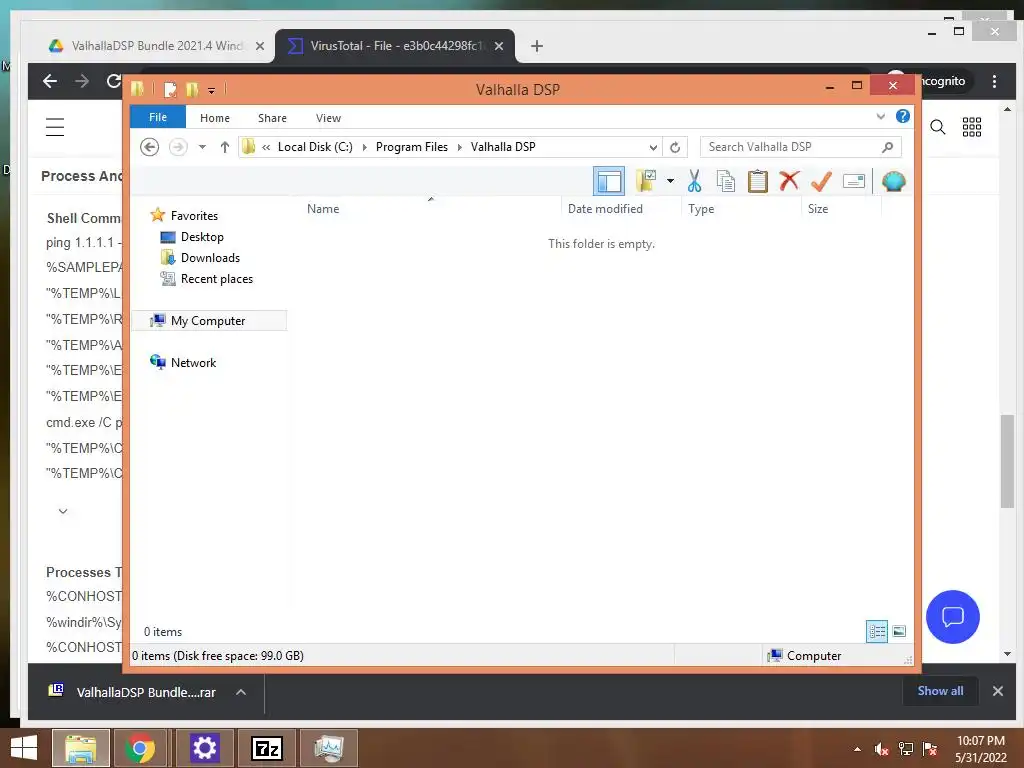Open the recent locations dropdown arrow
The image size is (1024, 768).
click(x=202, y=147)
